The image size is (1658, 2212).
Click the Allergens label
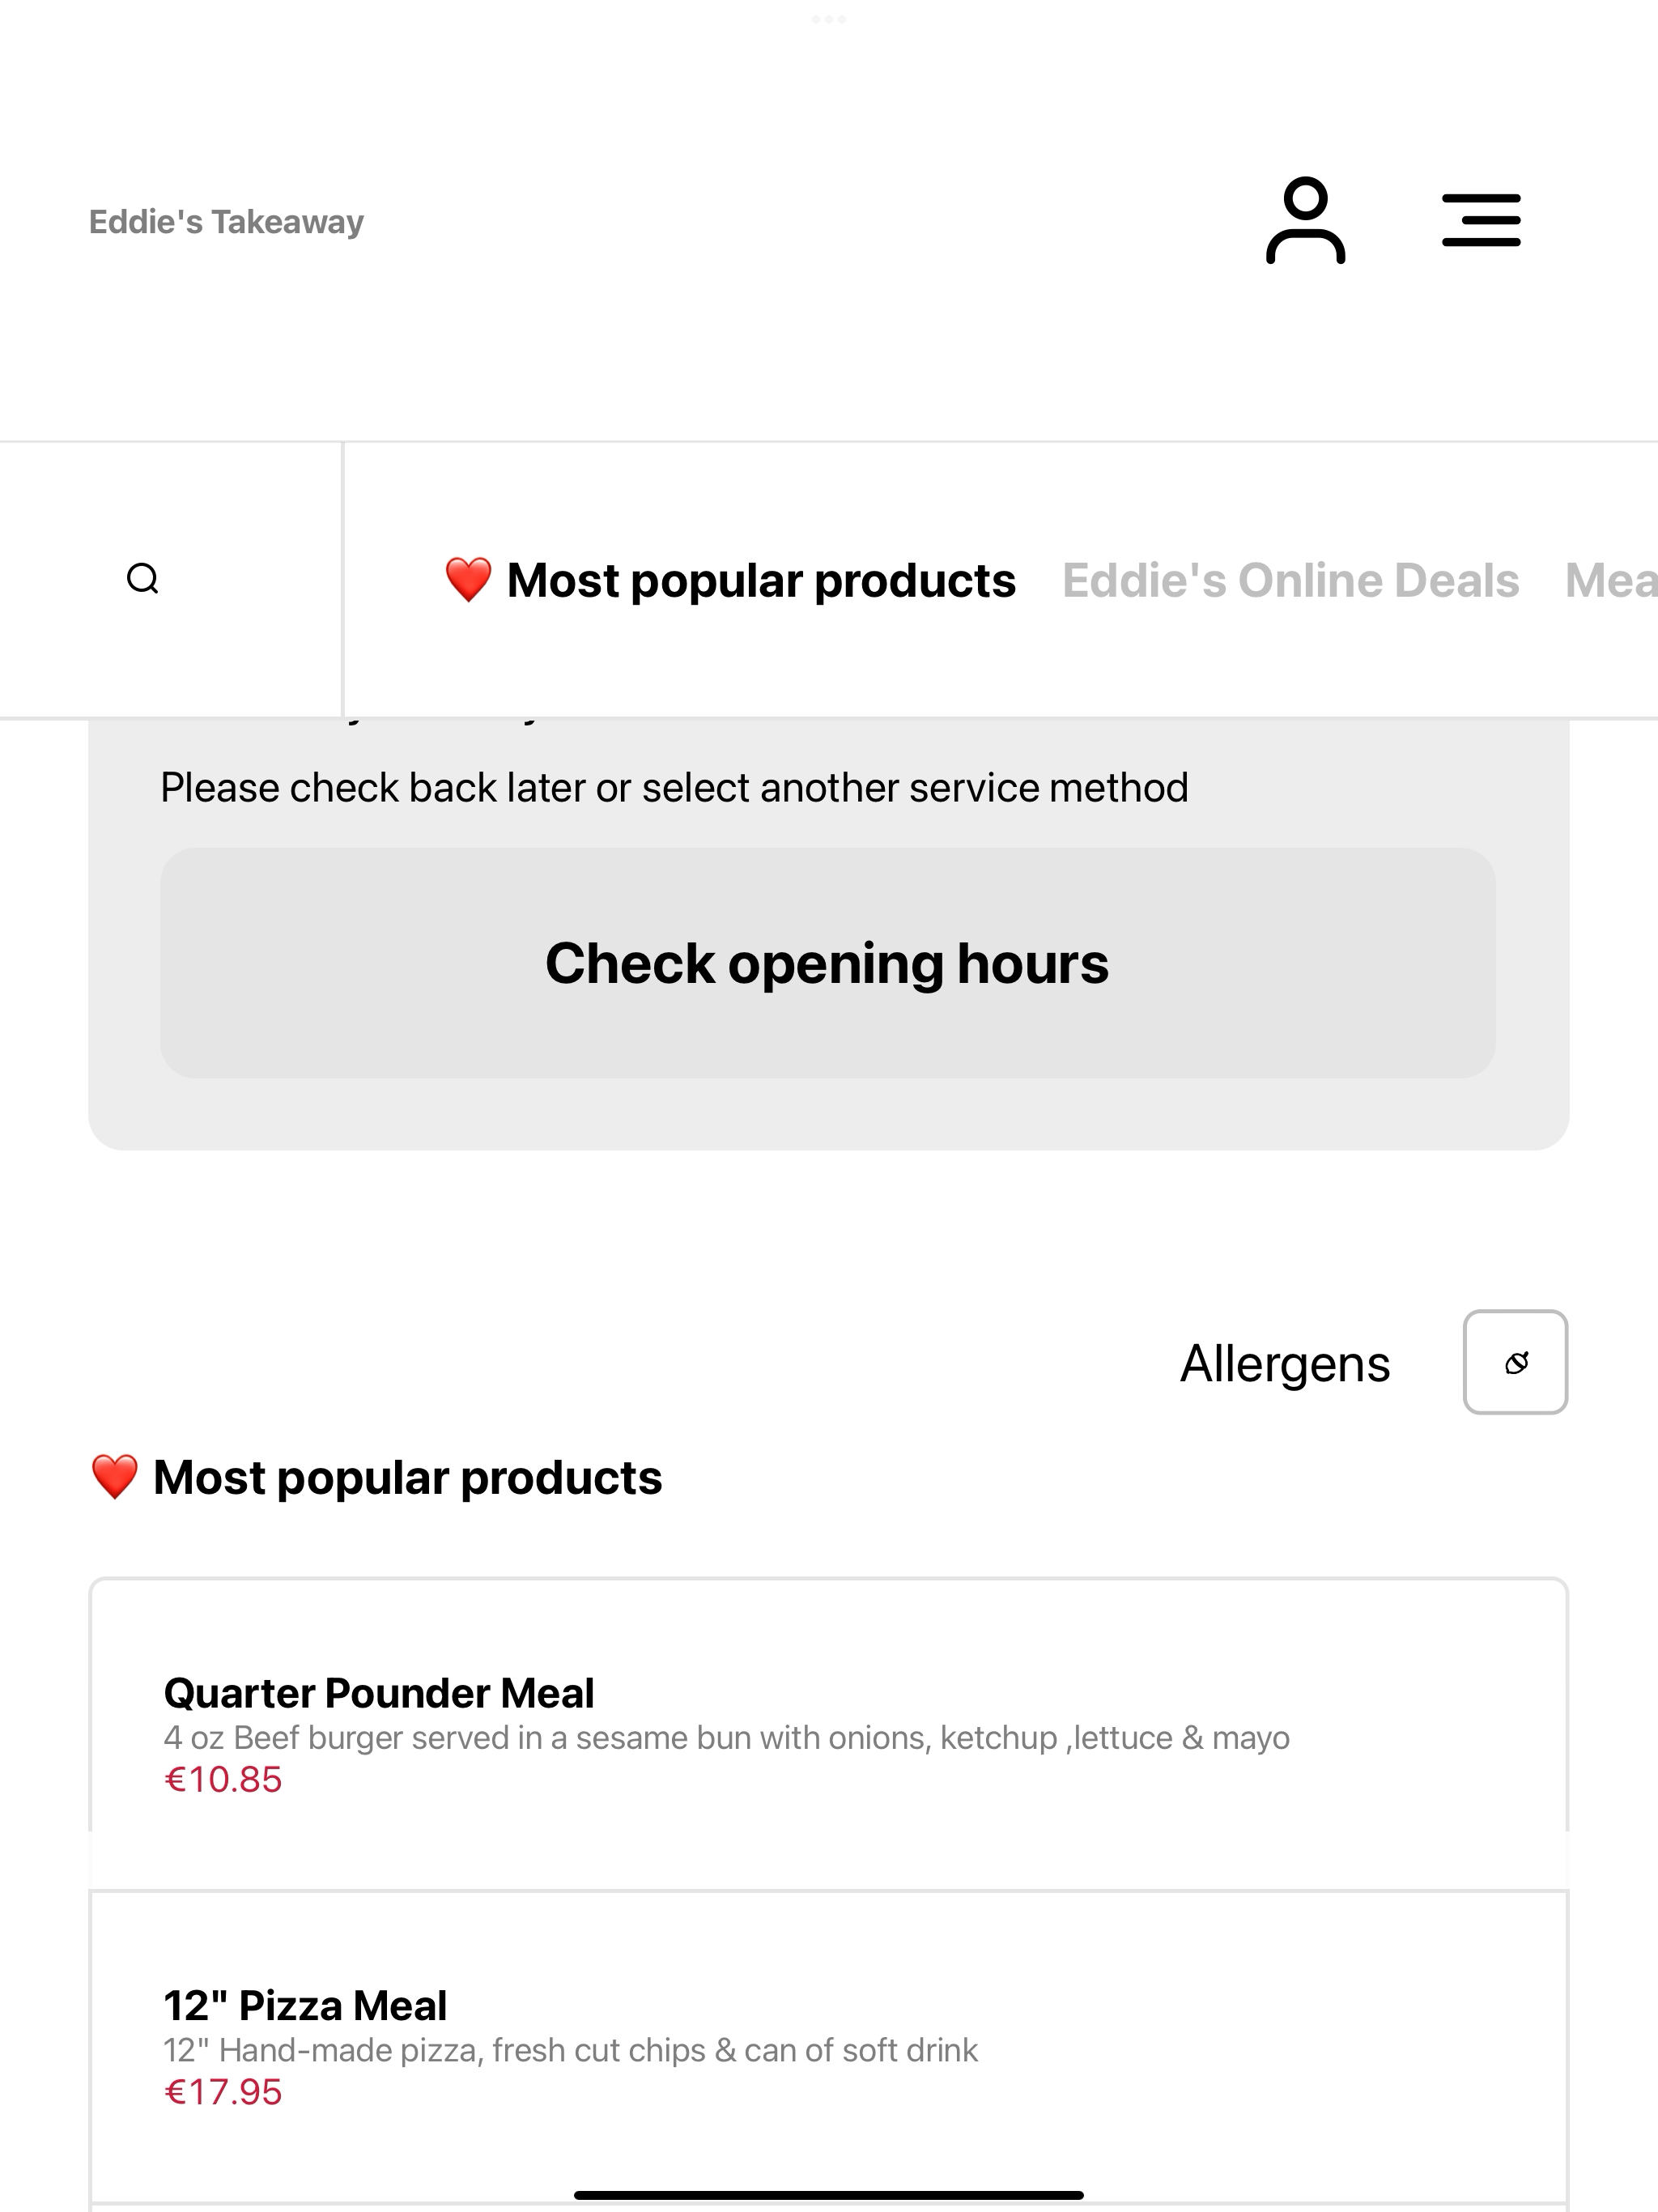tap(1285, 1363)
